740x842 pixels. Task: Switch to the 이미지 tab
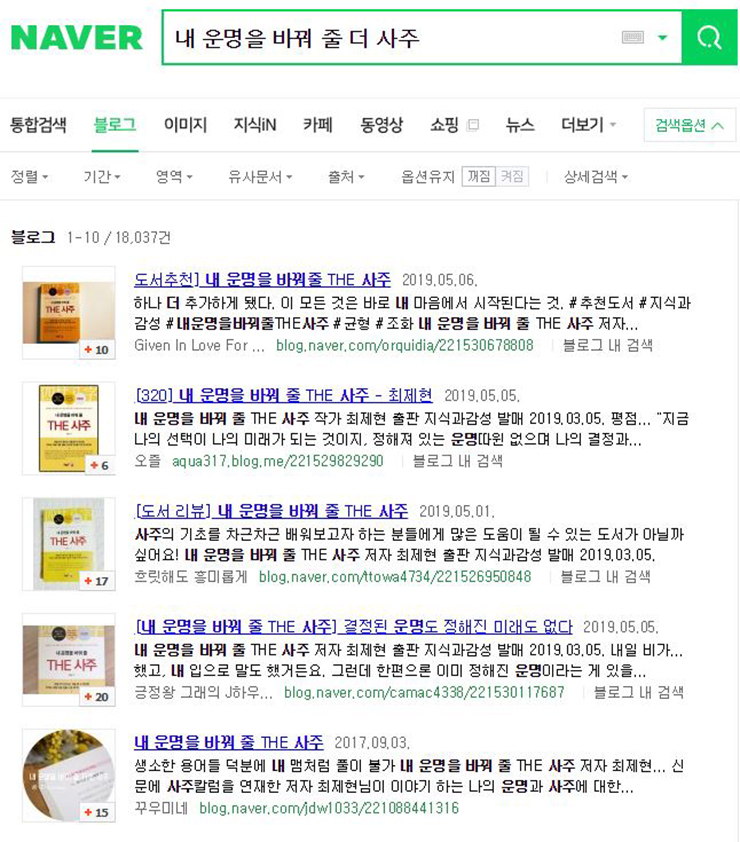tap(185, 125)
